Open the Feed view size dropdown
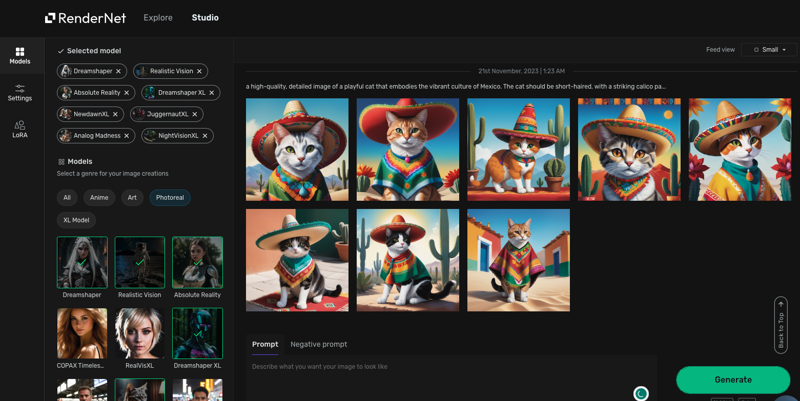 coord(769,49)
